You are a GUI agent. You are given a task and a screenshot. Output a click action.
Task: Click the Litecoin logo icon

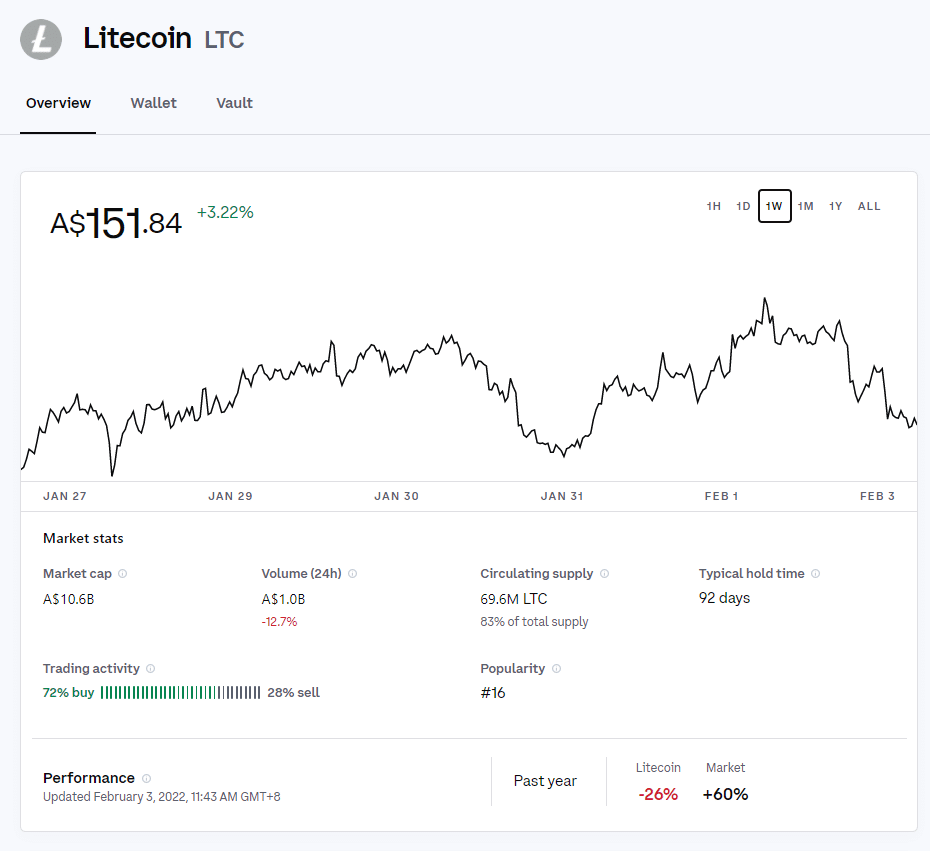click(41, 40)
